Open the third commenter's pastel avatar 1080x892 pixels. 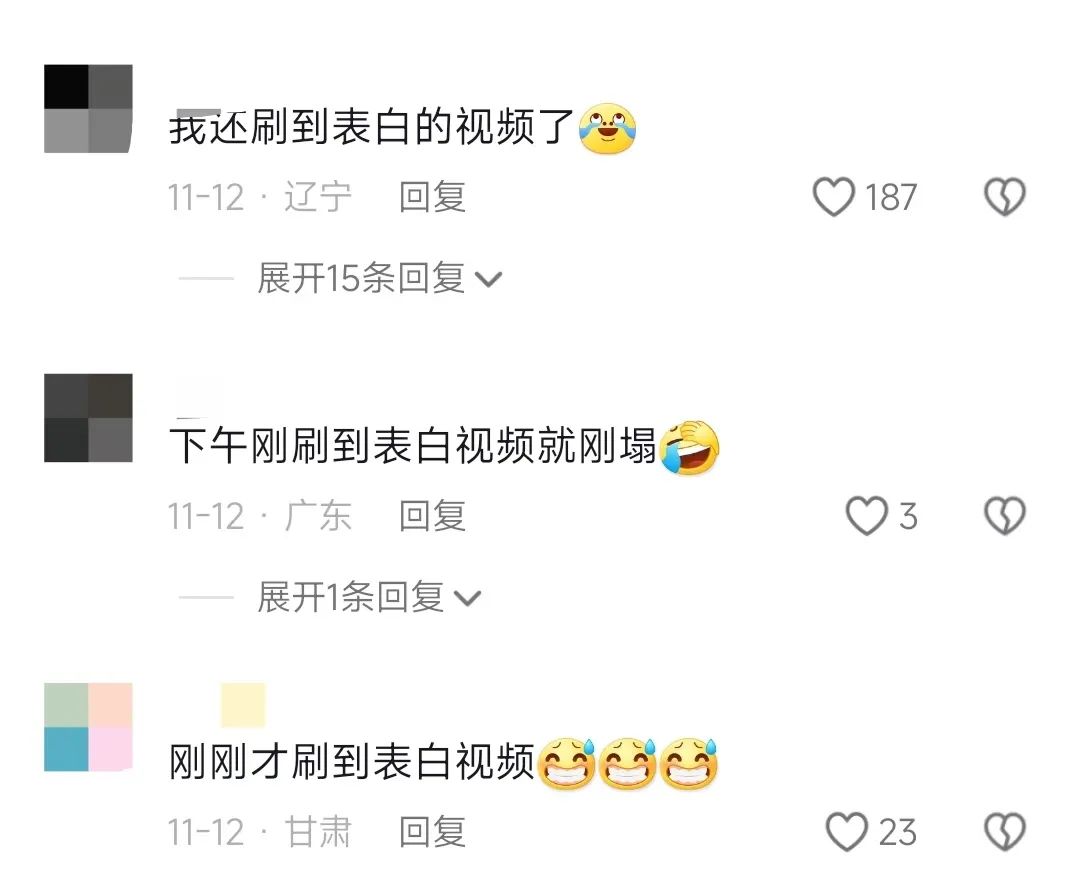click(88, 727)
